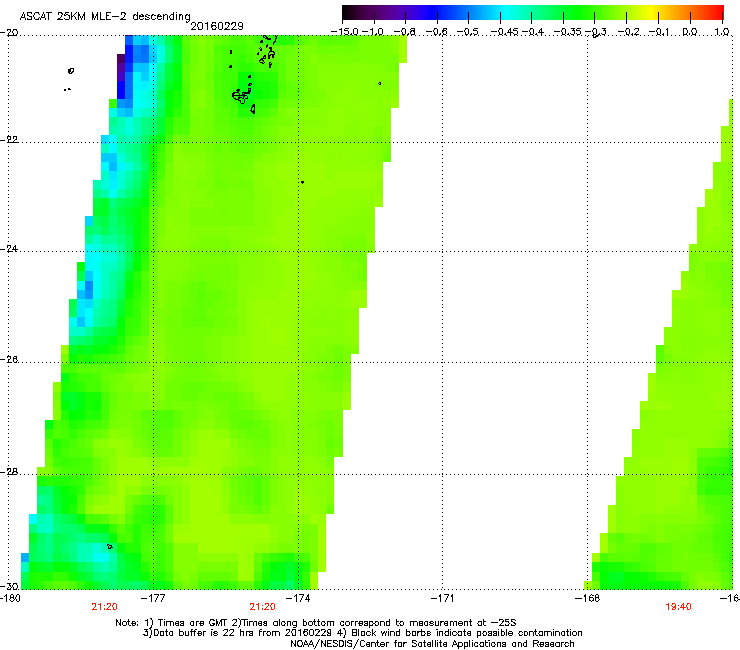Click the note line 'Times are GMT'
The image size is (740, 650).
coord(316,623)
